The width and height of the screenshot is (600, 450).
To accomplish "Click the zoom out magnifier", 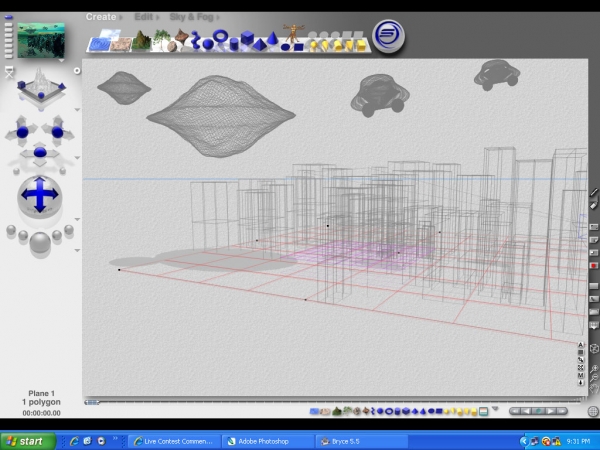I will 593,378.
